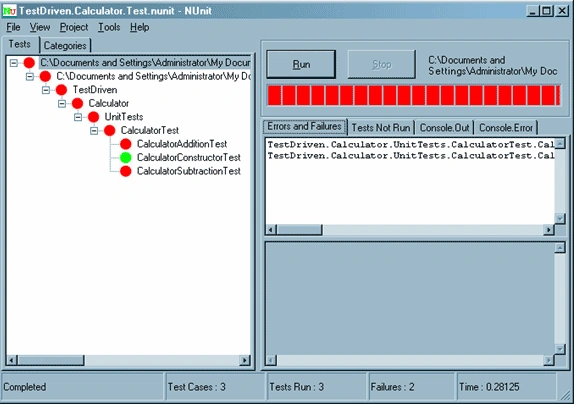
Task: Switch to the Categories tab
Action: click(65, 46)
